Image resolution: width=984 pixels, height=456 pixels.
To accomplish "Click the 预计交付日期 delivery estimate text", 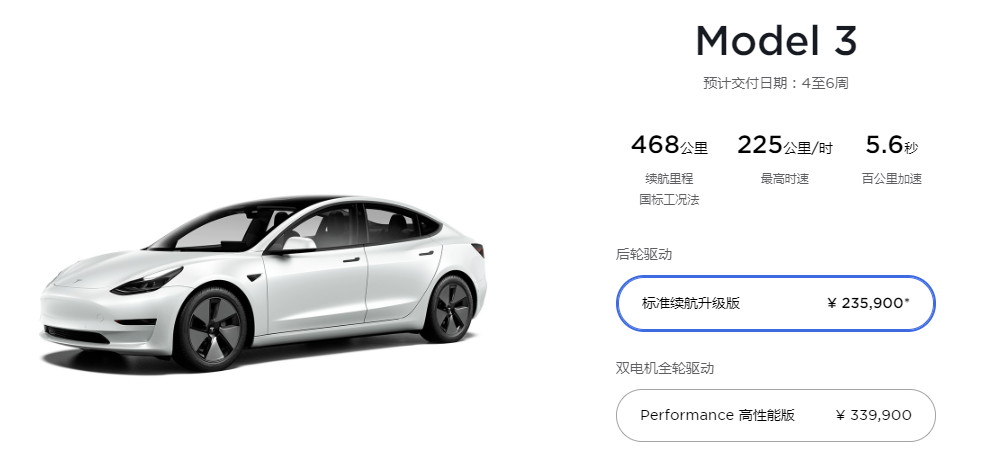I will point(776,83).
